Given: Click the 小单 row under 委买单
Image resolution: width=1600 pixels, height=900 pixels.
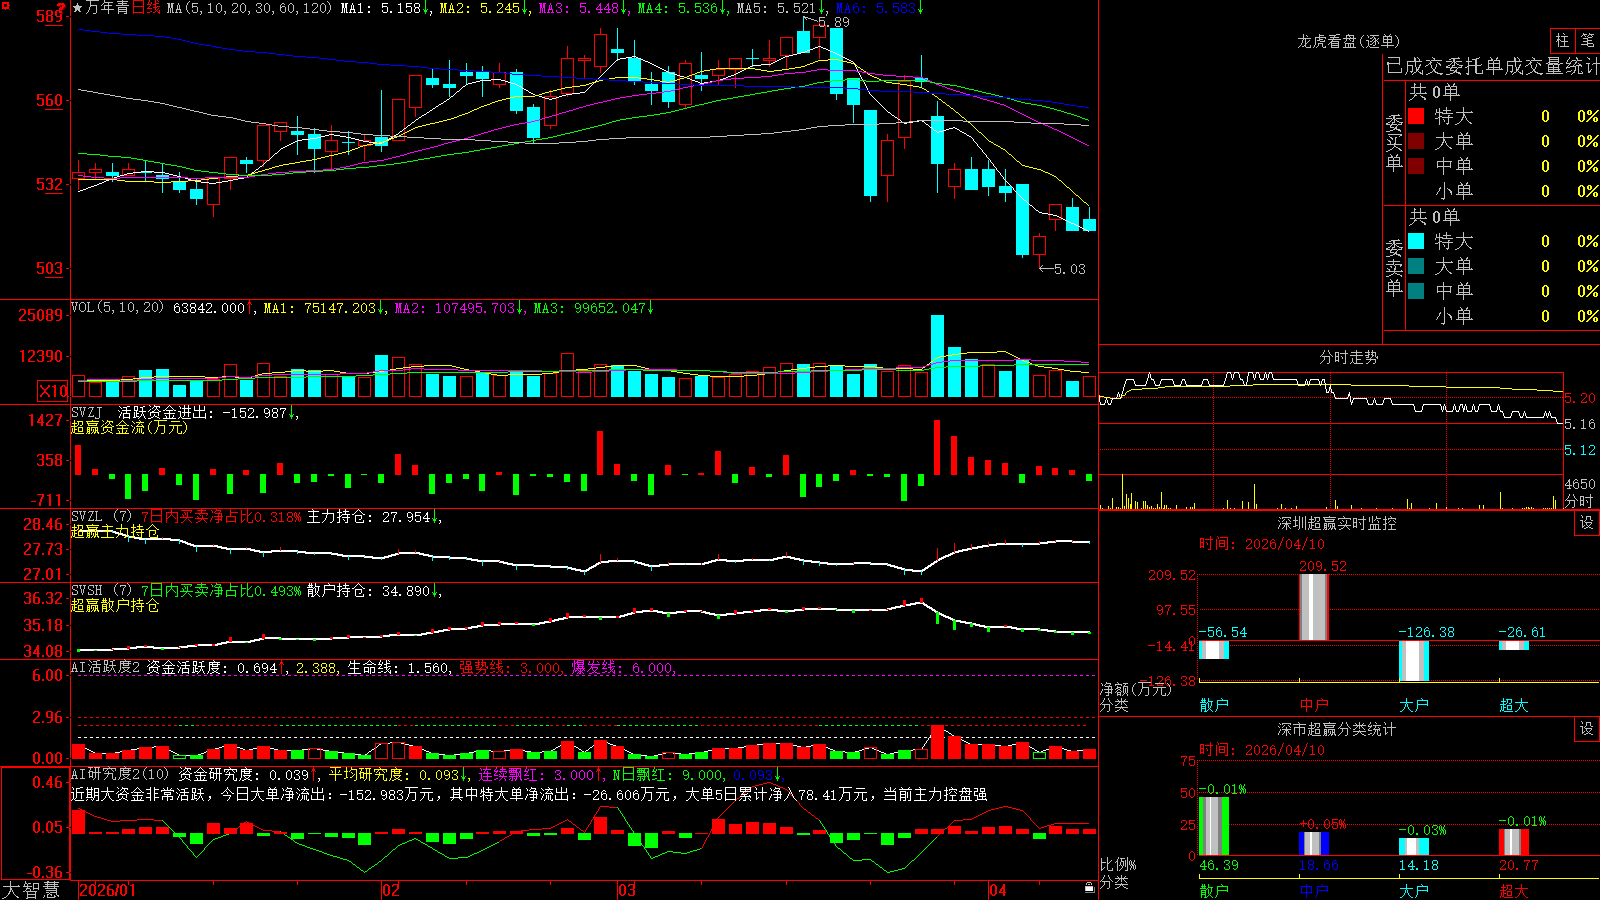Looking at the screenshot, I should (1503, 191).
